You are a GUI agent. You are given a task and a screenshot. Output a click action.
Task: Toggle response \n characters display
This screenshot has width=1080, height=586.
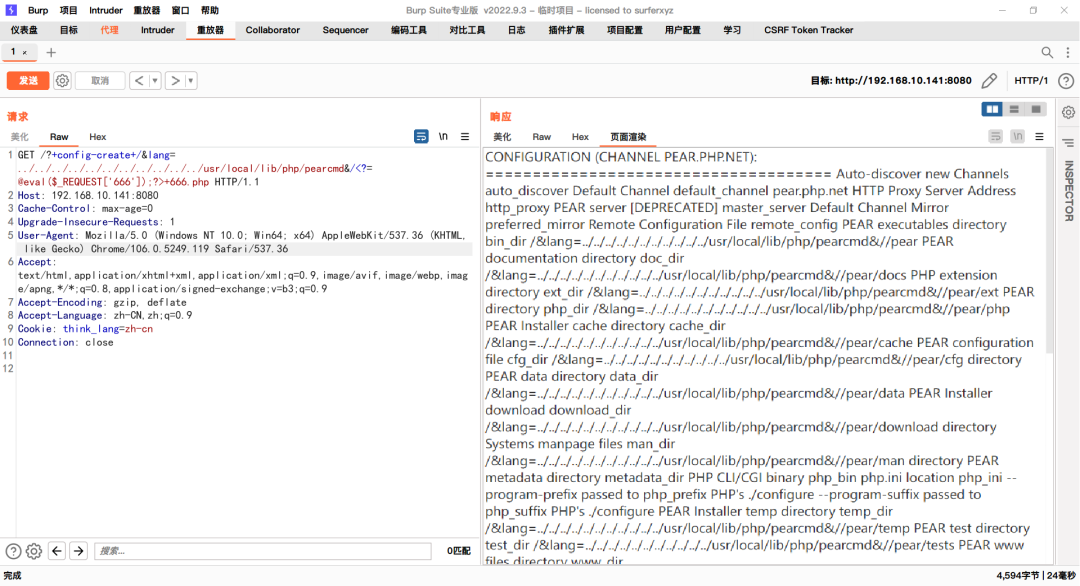pos(1017,136)
